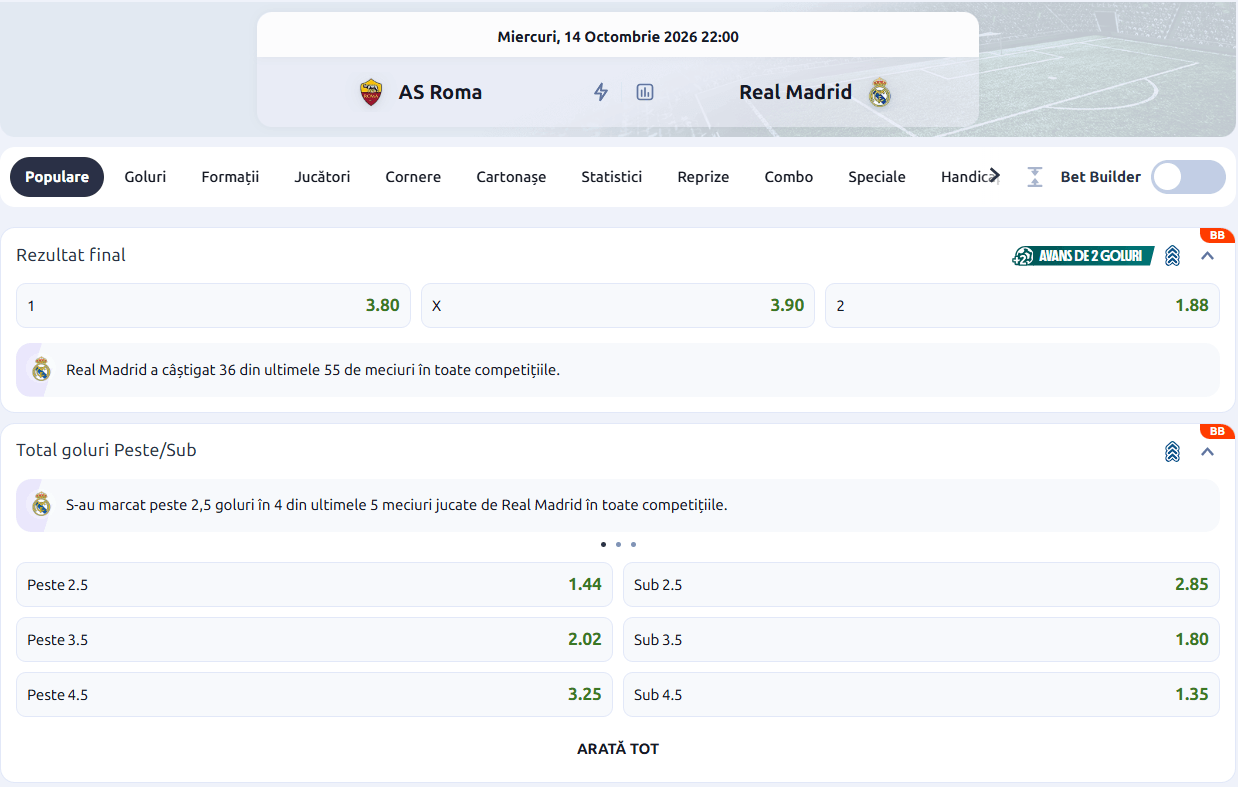Viewport: 1238px width, 787px height.
Task: Open the Statistici tab
Action: tap(612, 177)
